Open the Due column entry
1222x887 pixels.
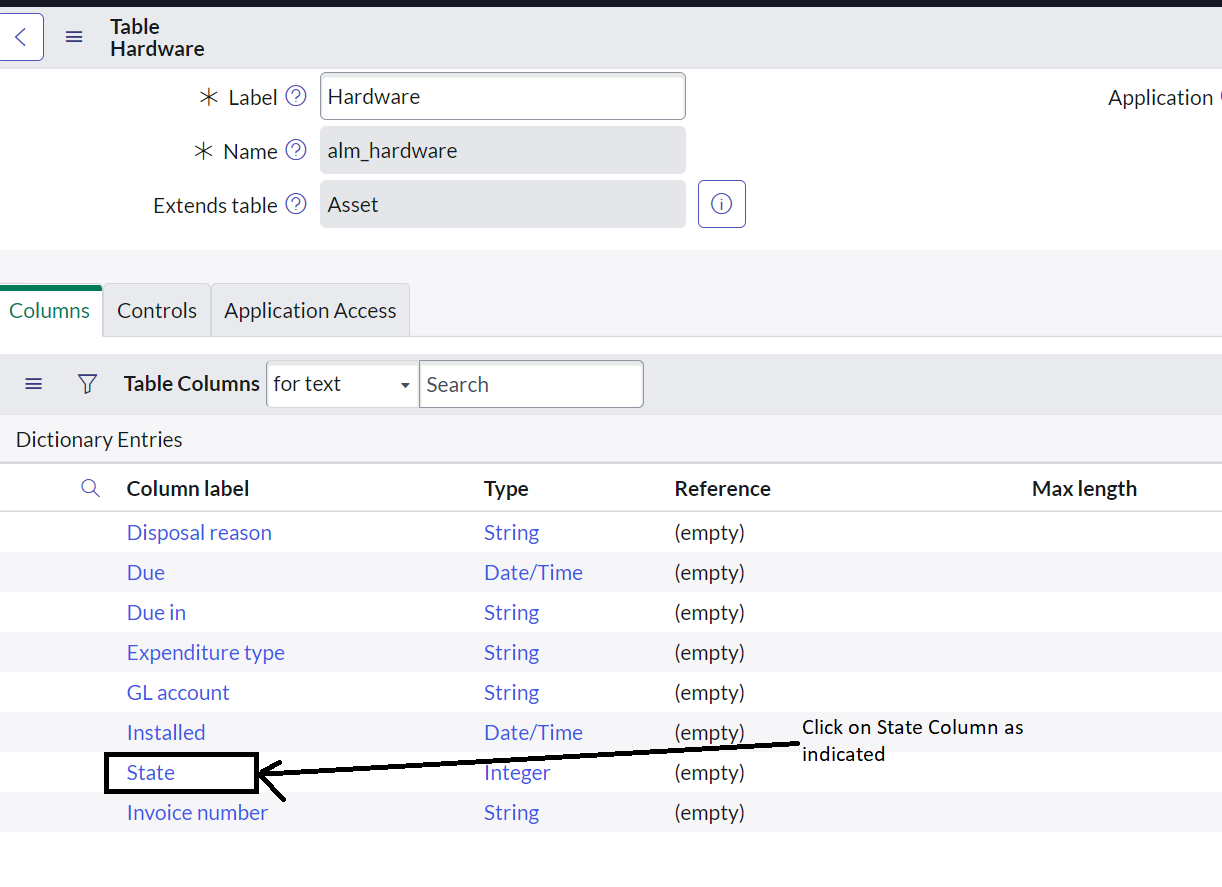pos(146,573)
